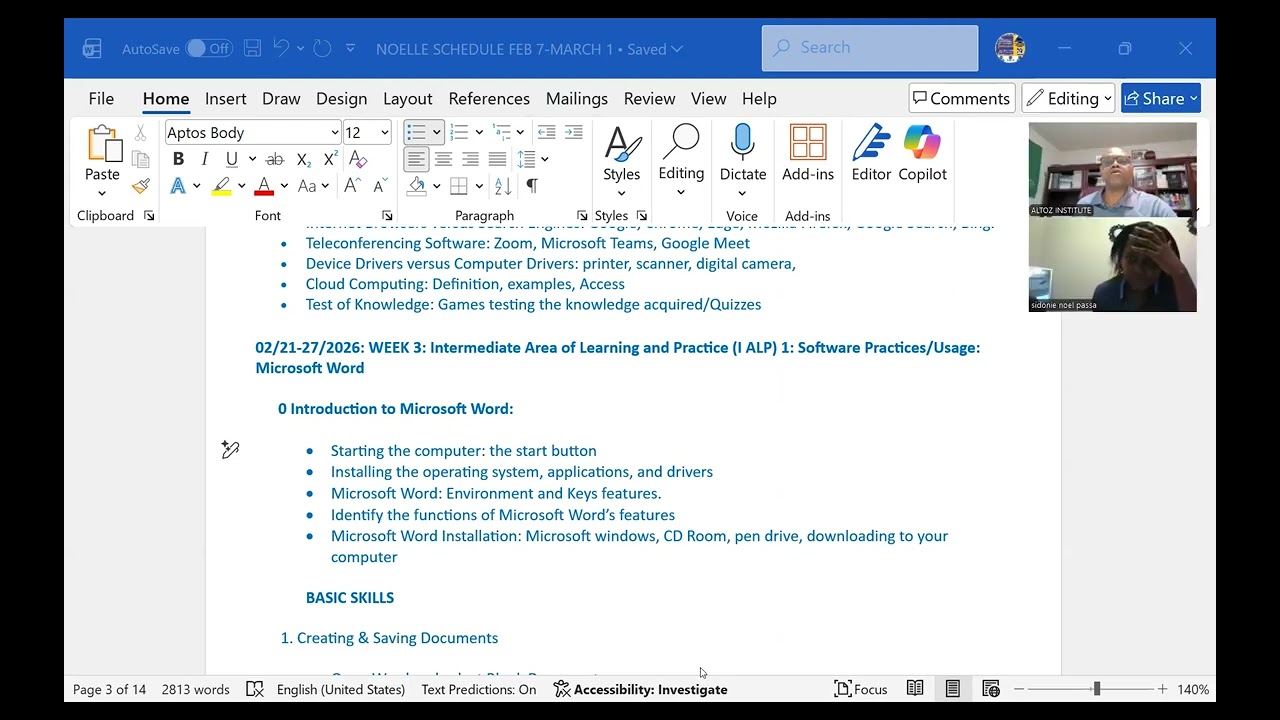Click Text Predictions: On status
Image resolution: width=1280 pixels, height=720 pixels.
click(x=478, y=689)
